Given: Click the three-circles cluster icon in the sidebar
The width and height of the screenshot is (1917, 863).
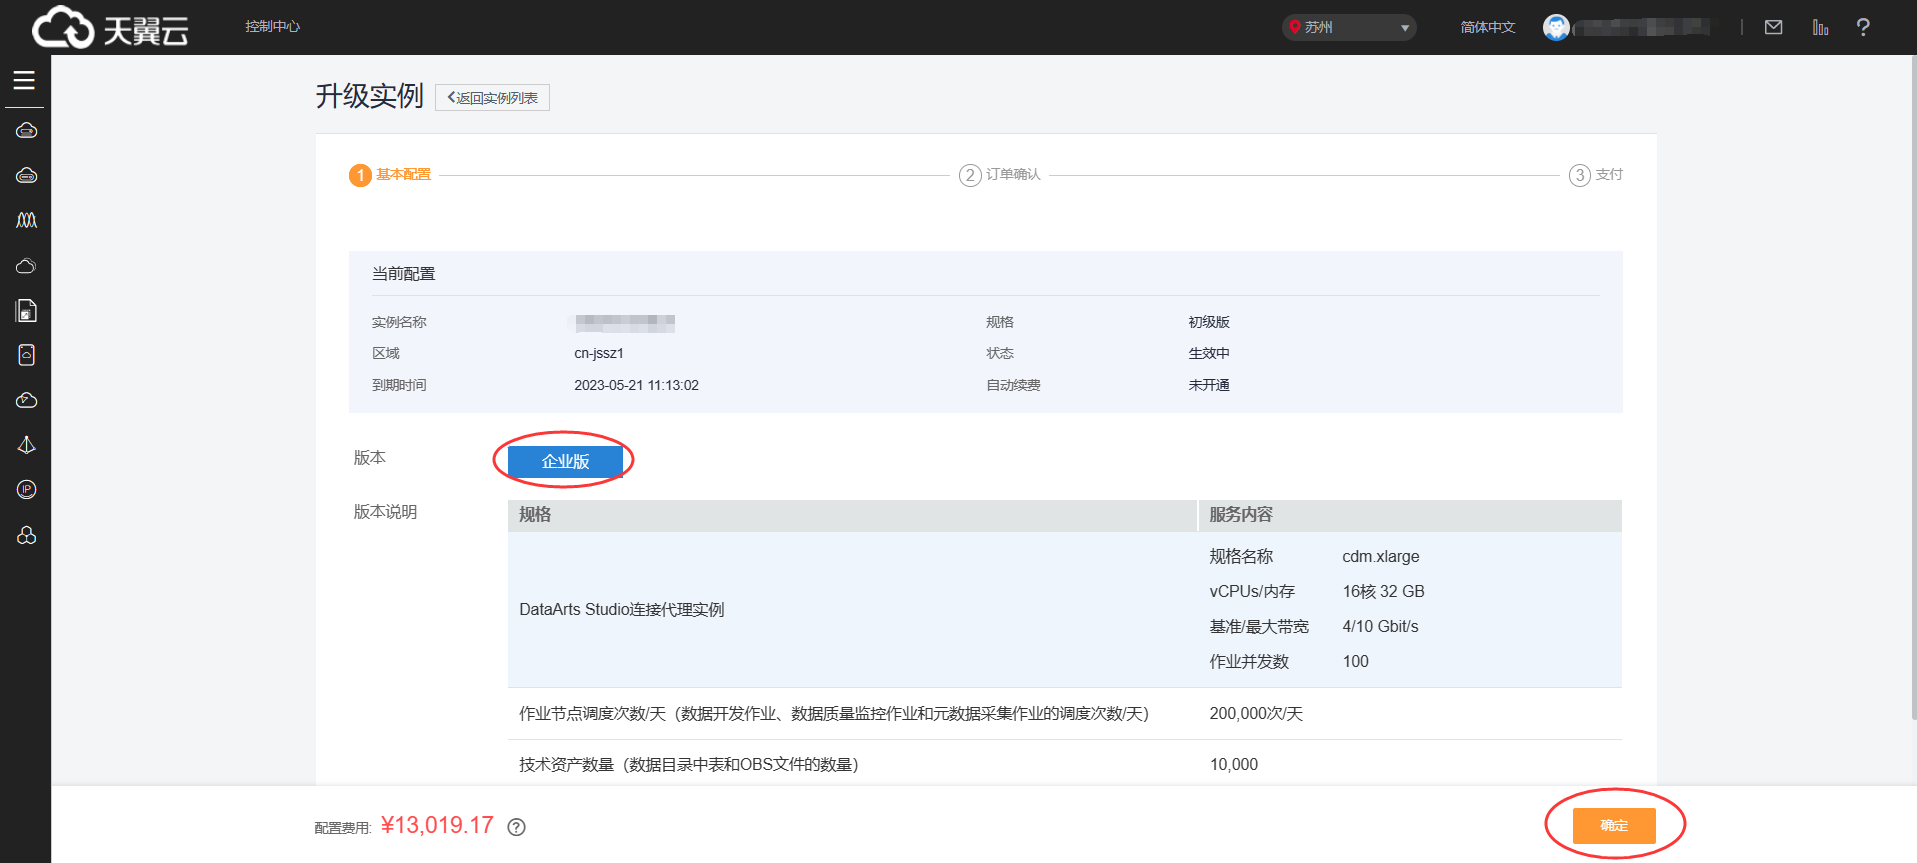Looking at the screenshot, I should [26, 535].
